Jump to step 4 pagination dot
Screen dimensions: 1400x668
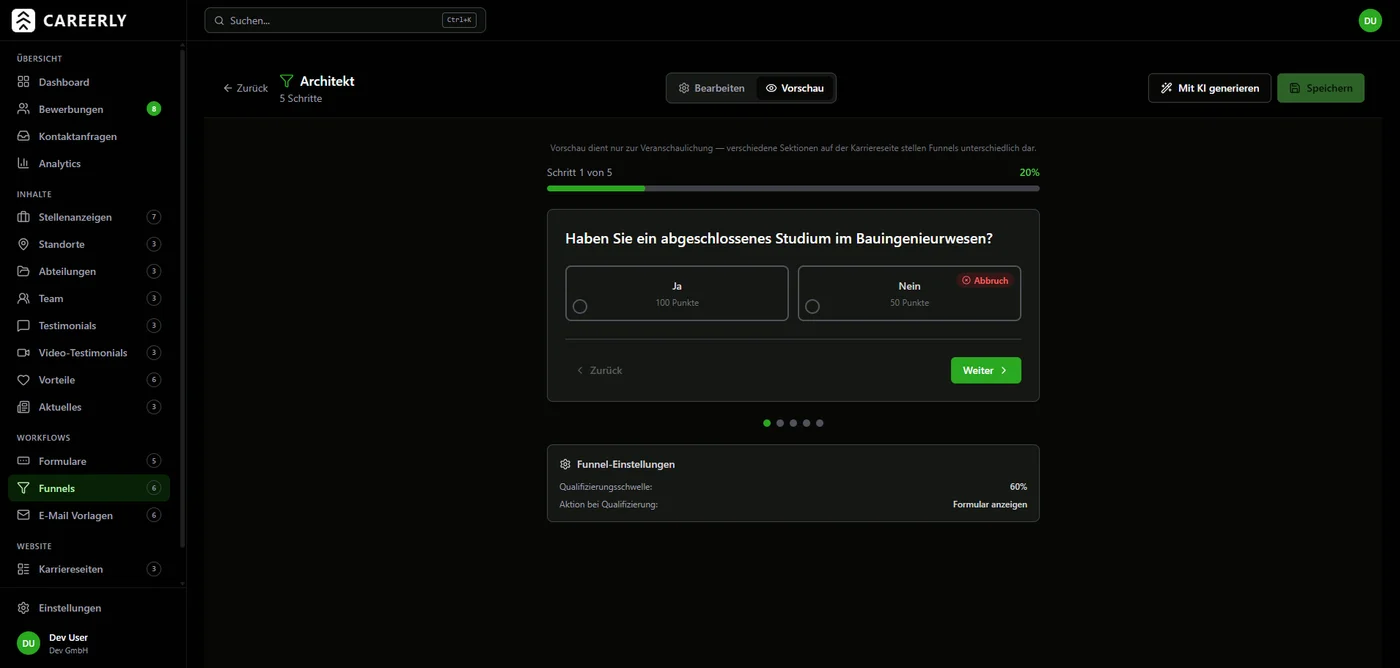806,423
